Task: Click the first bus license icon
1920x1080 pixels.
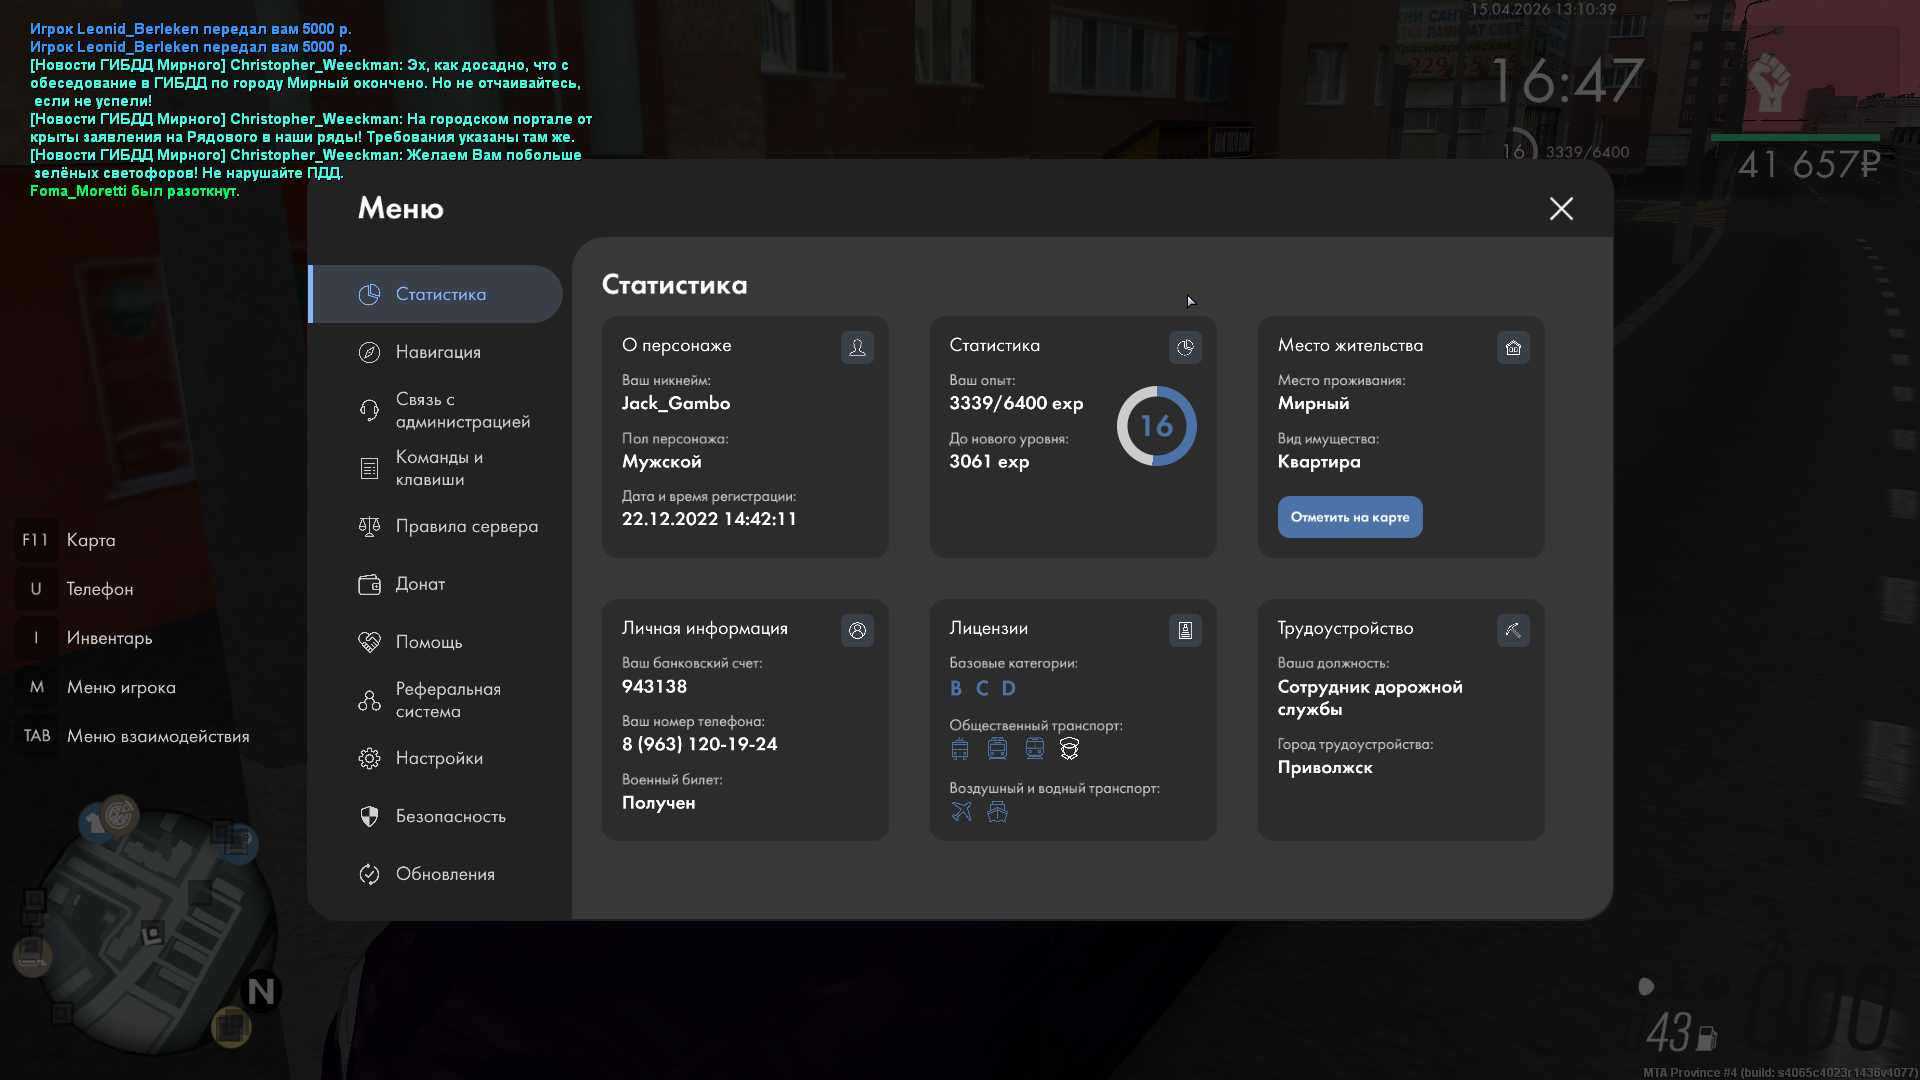Action: click(960, 749)
